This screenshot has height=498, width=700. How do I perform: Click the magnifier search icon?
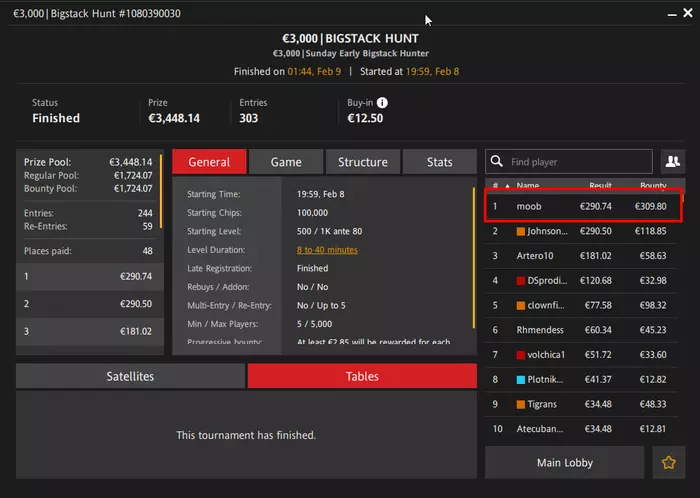click(x=496, y=161)
